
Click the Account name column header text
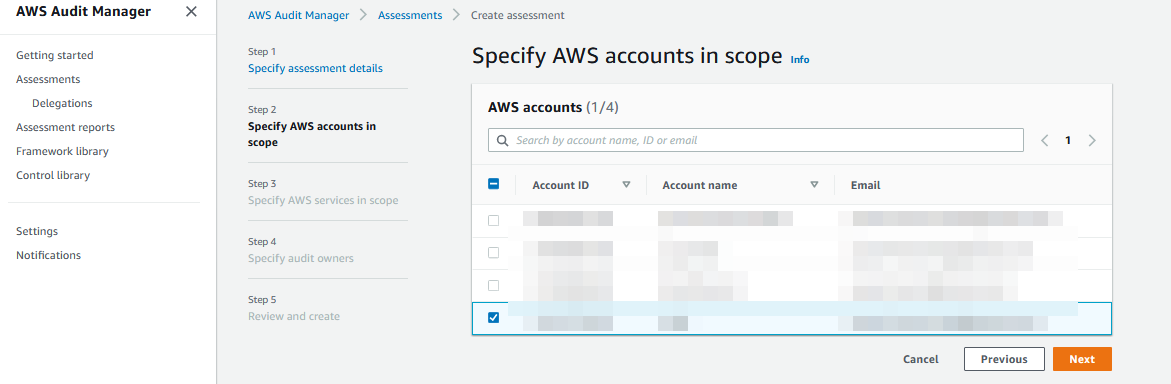pos(700,185)
